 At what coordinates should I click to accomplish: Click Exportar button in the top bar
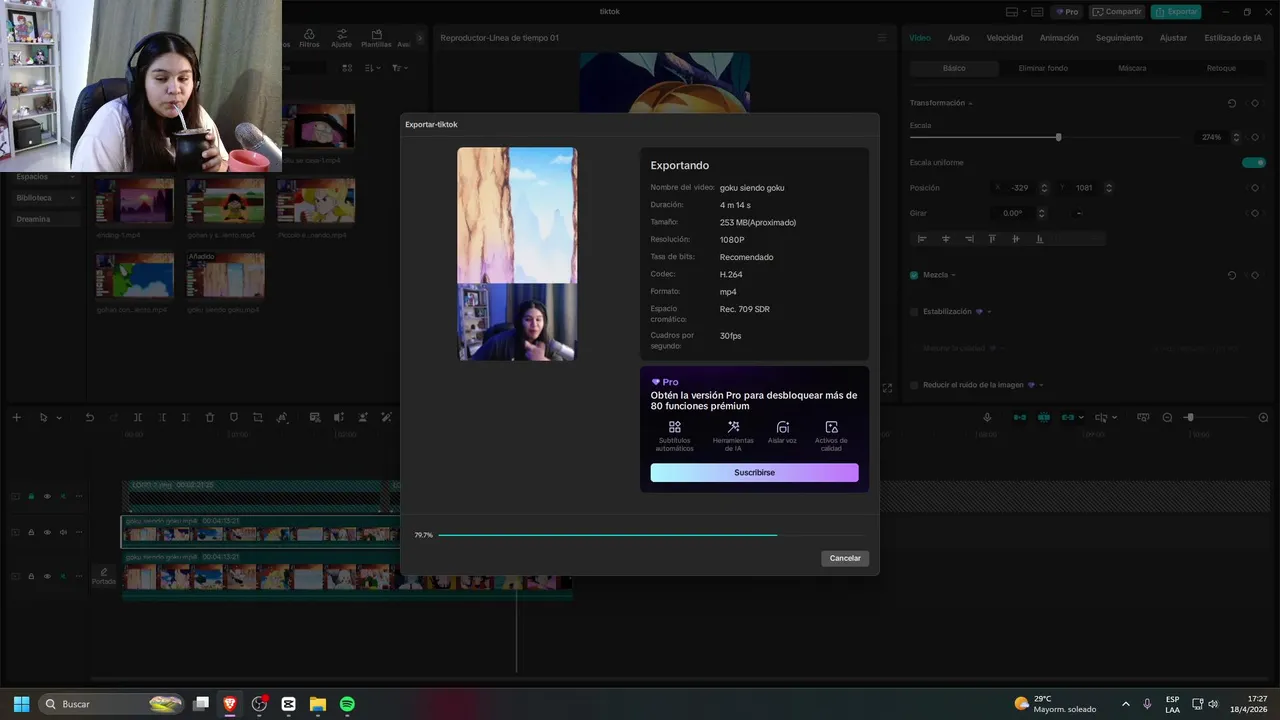(1176, 12)
